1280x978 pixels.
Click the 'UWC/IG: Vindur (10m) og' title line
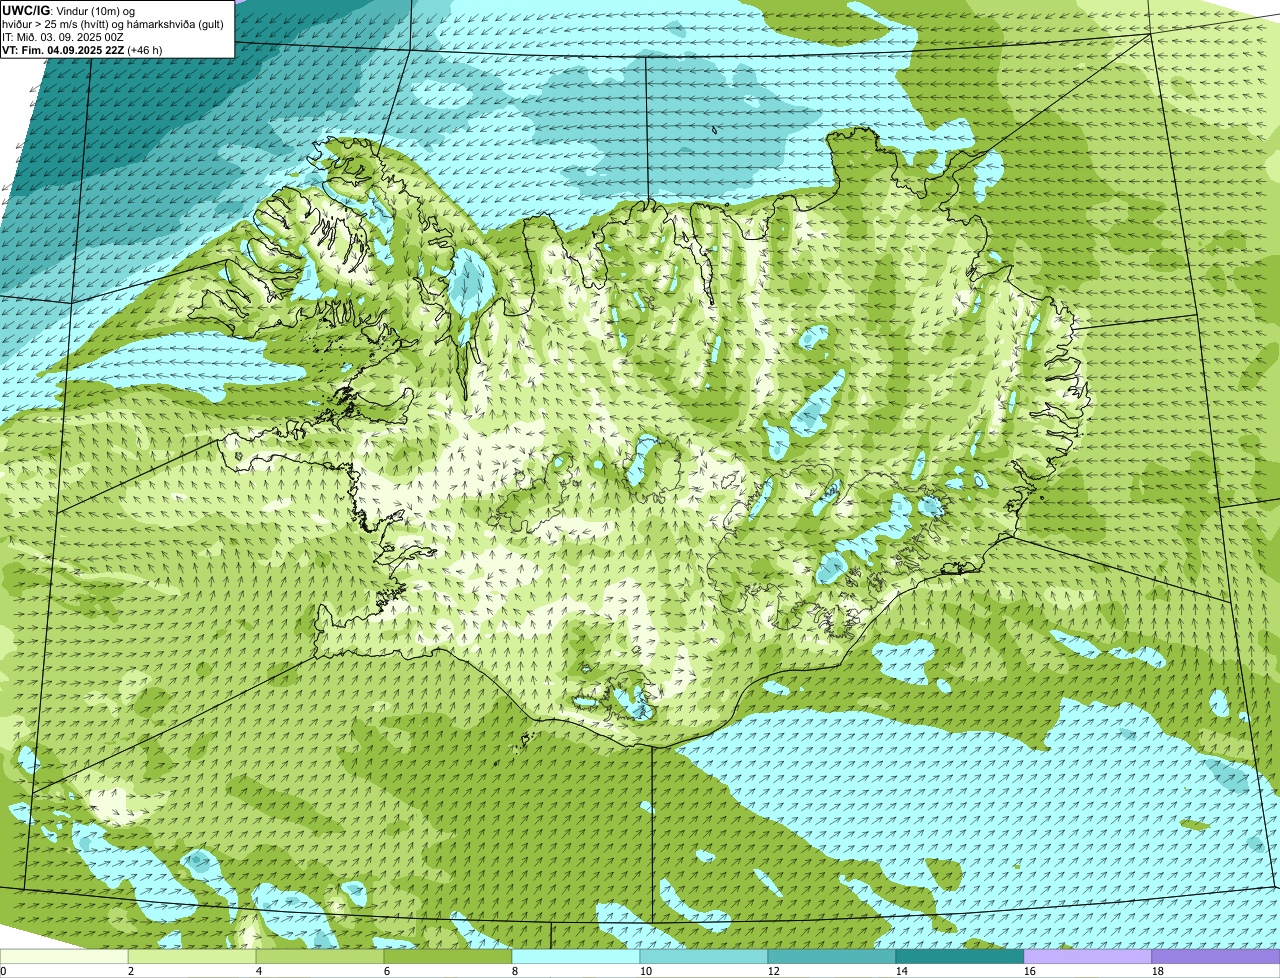point(69,10)
